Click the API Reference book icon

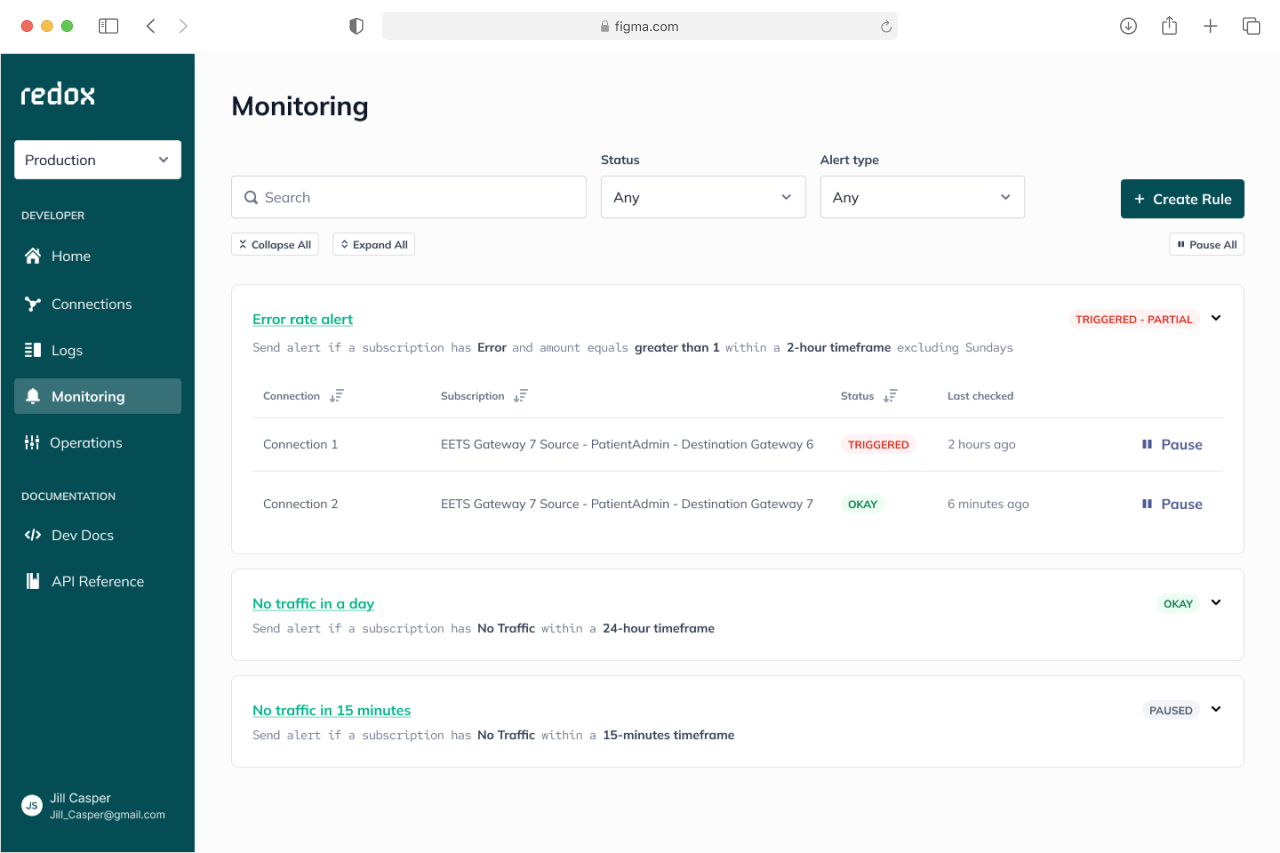[x=33, y=581]
